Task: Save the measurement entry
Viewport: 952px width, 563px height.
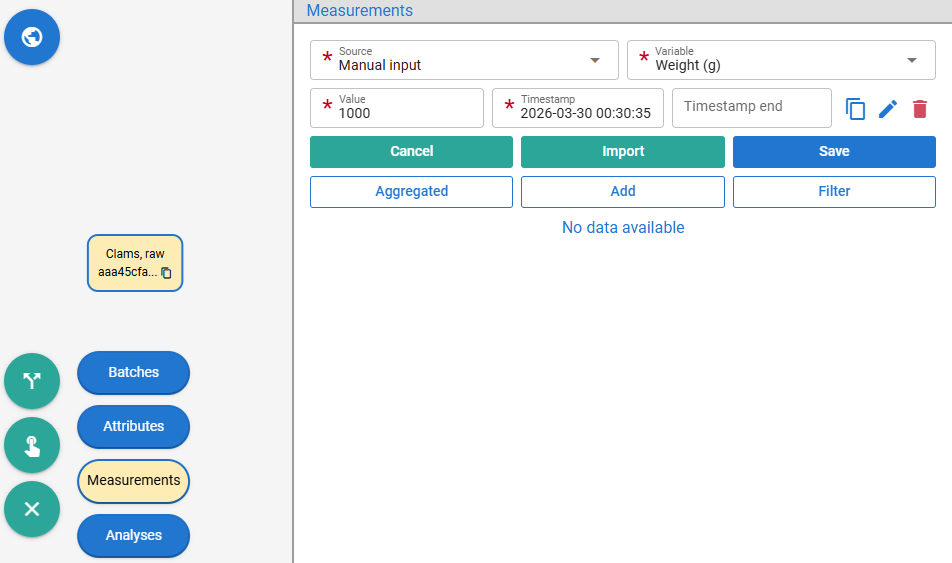Action: [834, 151]
